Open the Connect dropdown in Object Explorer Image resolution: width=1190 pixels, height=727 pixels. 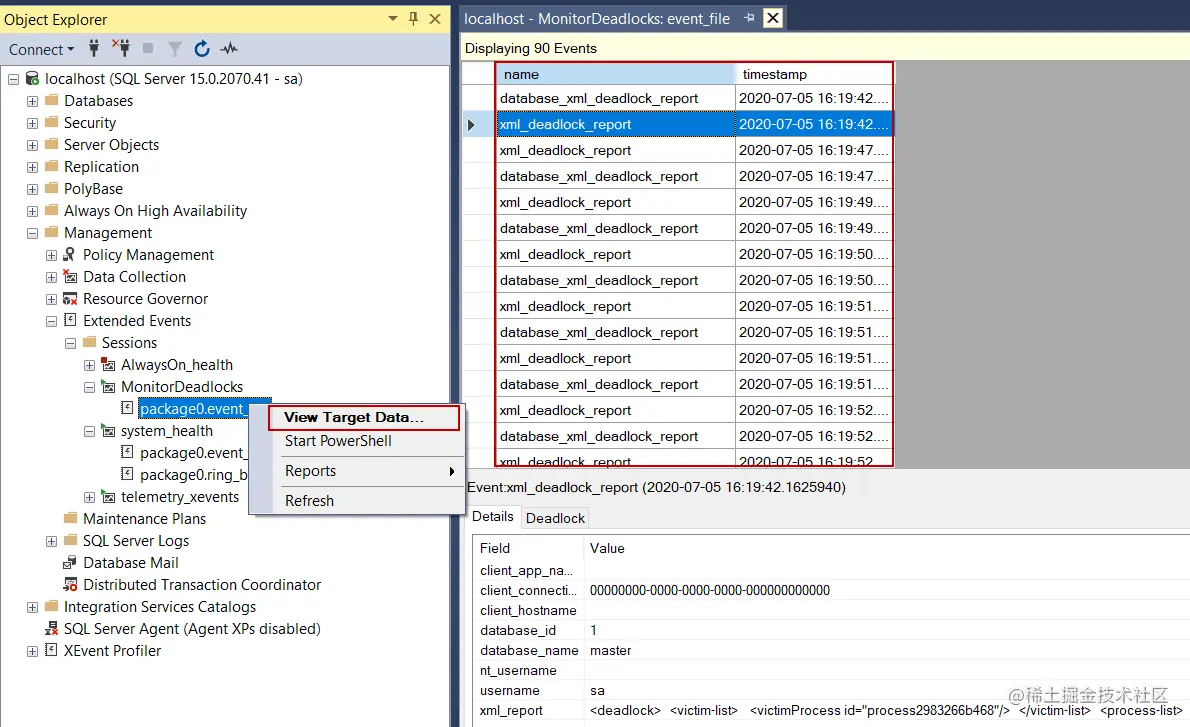(41, 49)
